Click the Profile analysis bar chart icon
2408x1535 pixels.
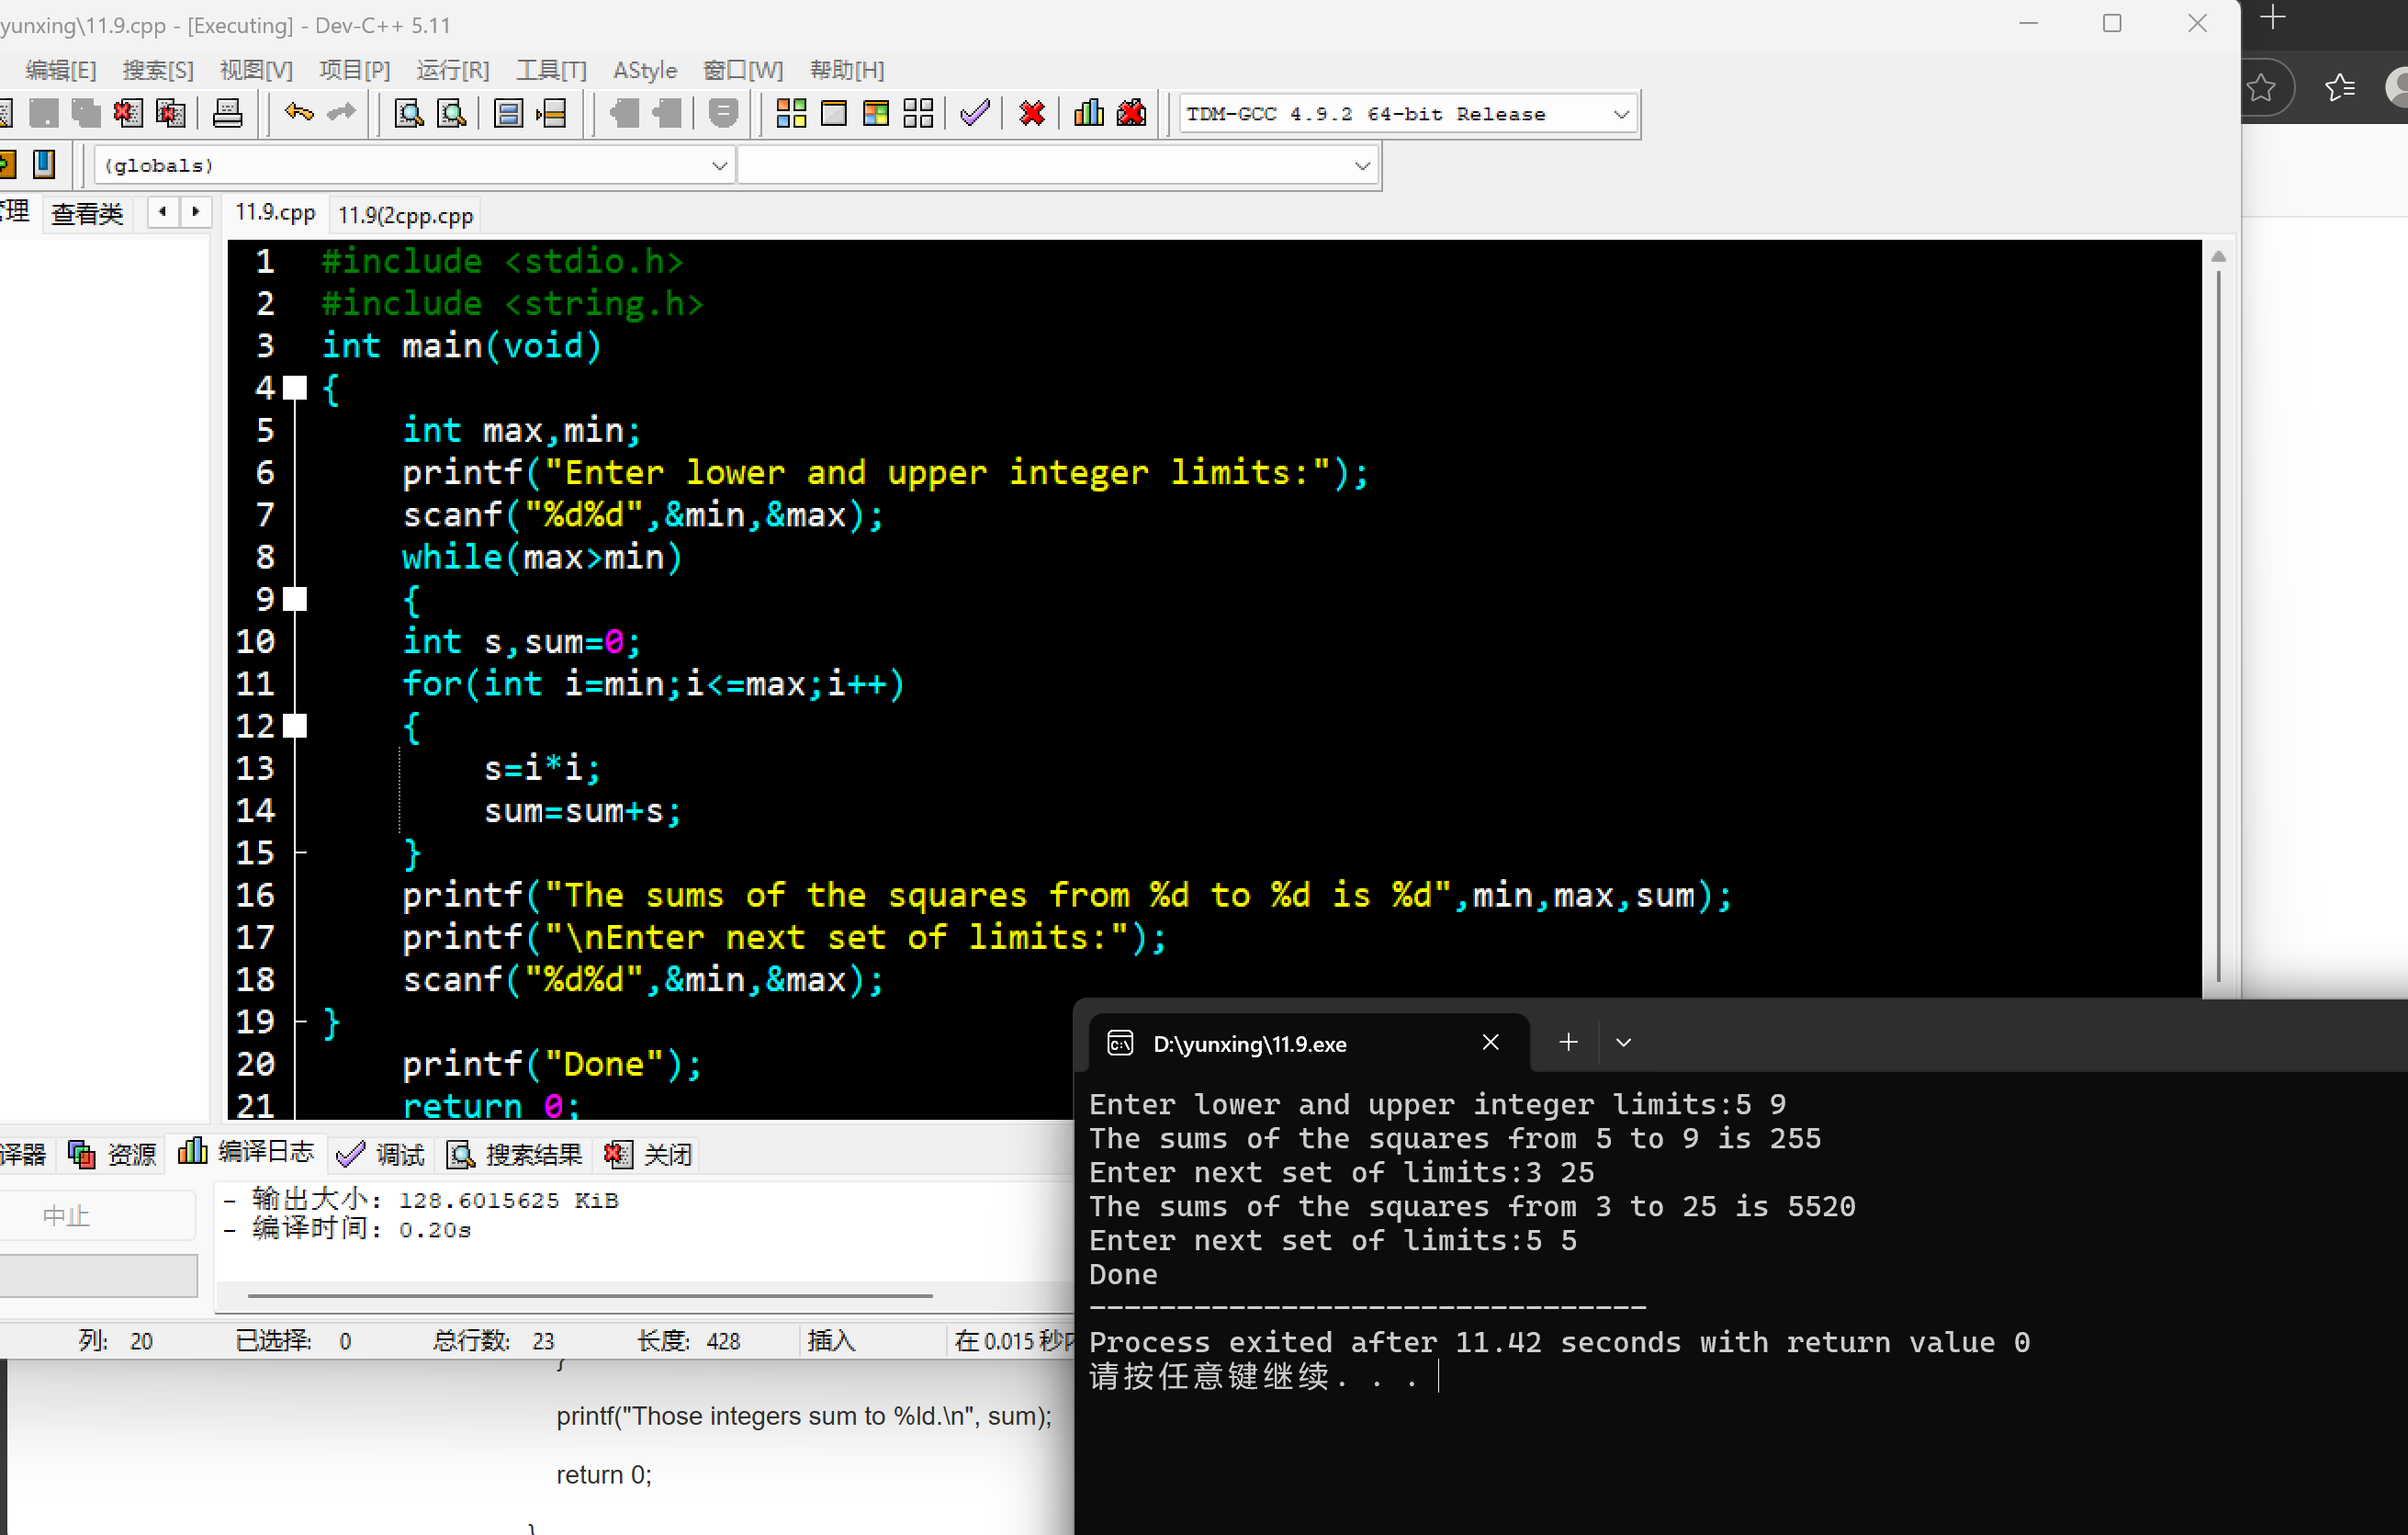pyautogui.click(x=1088, y=113)
